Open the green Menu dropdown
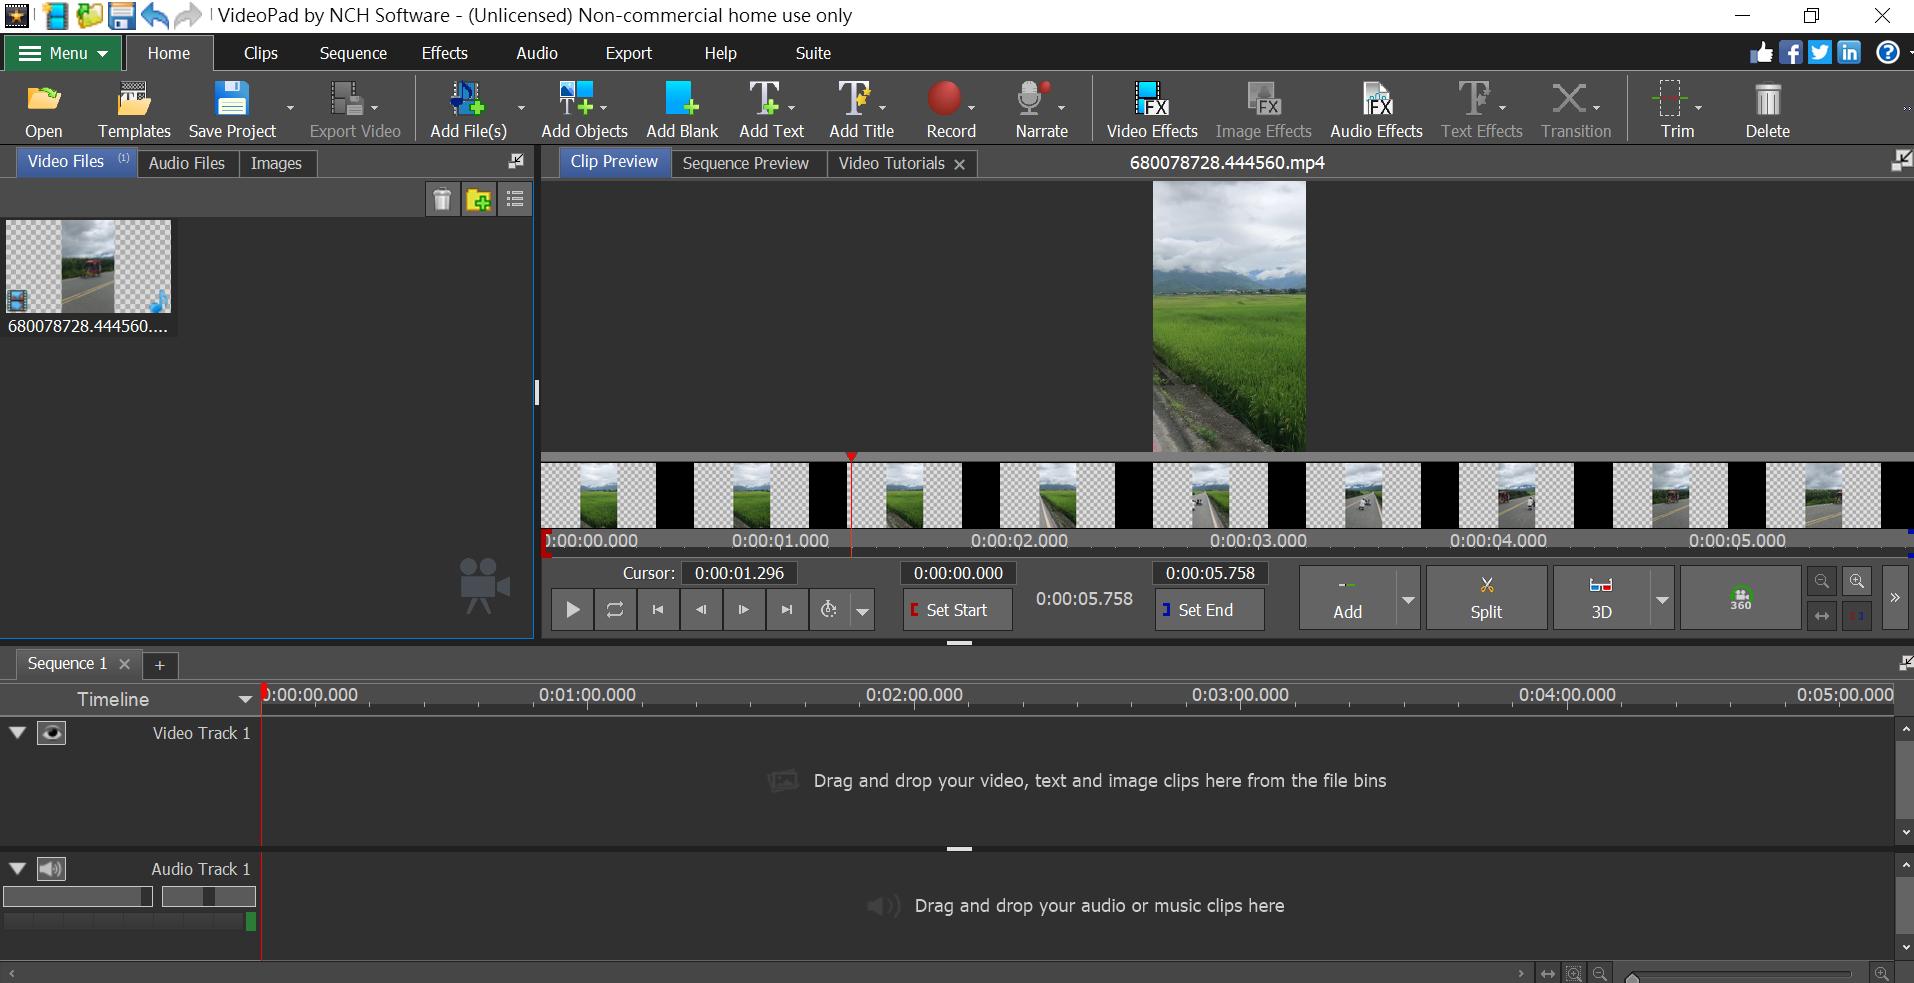 click(x=62, y=53)
